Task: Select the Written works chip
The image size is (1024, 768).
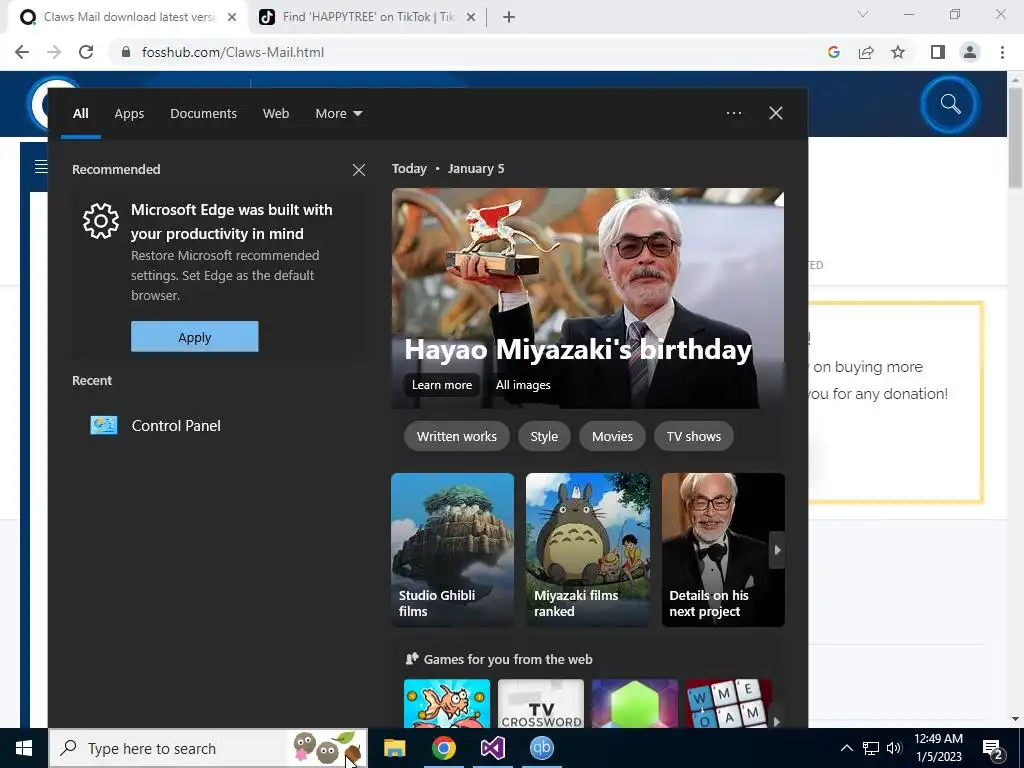Action: [456, 436]
